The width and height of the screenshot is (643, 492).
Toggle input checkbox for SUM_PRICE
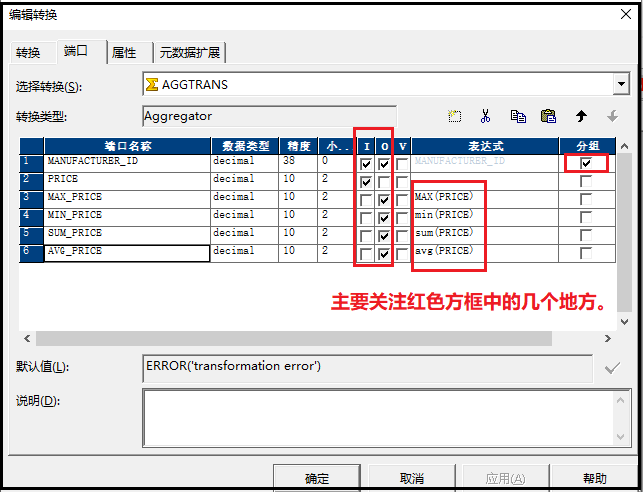pos(366,236)
